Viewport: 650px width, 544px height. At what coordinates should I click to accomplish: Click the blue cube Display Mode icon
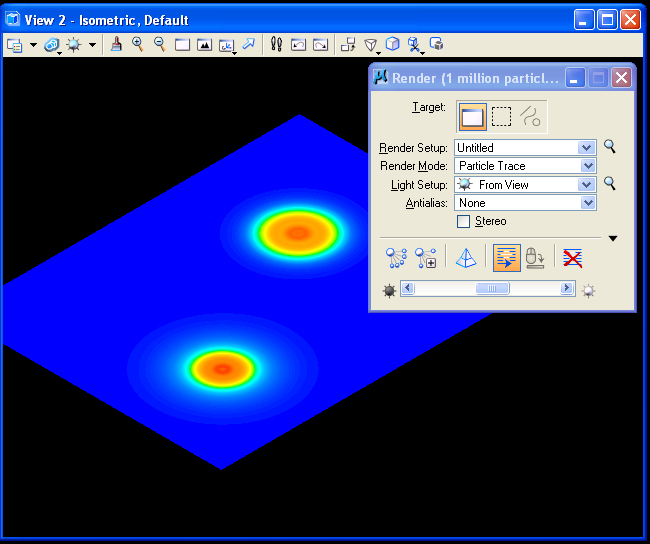(392, 44)
